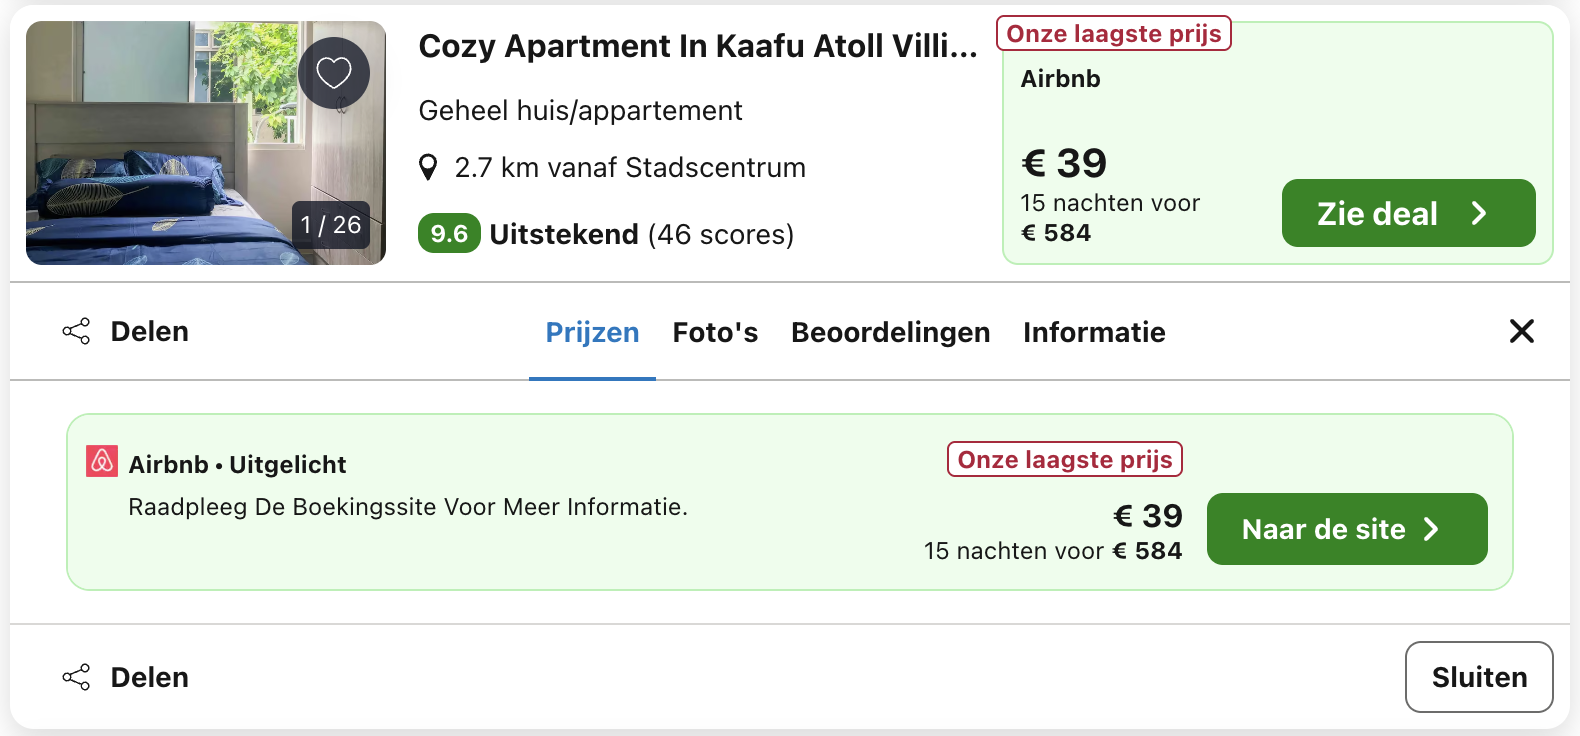Viewport: 1580px width, 736px height.
Task: Click the bottom Delen share icon
Action: (x=77, y=677)
